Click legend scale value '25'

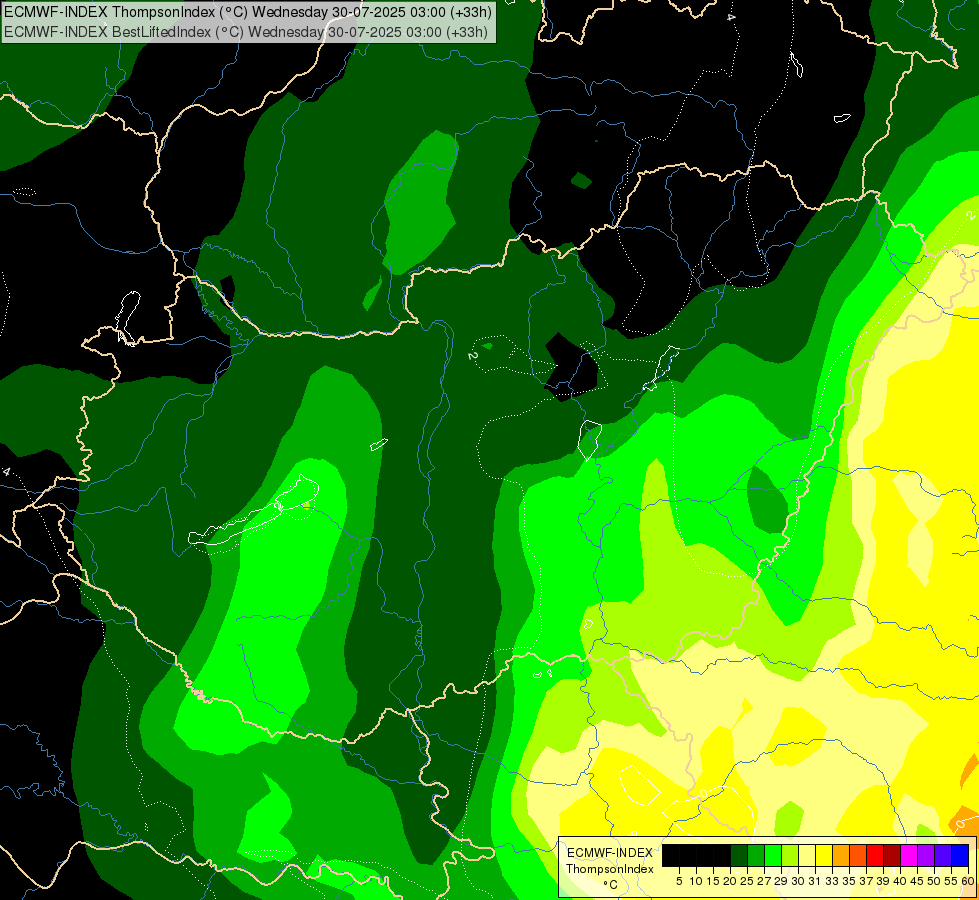pos(747,881)
